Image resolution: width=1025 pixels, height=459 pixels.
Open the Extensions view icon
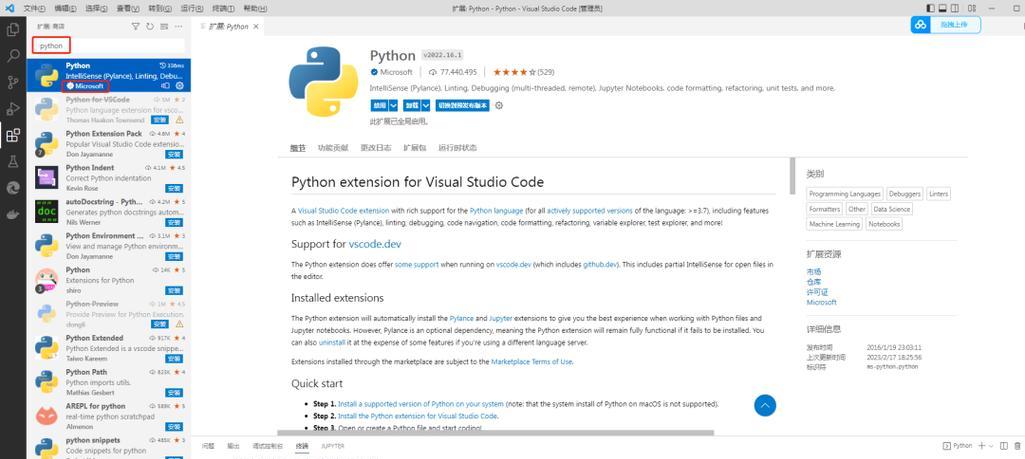click(x=12, y=135)
